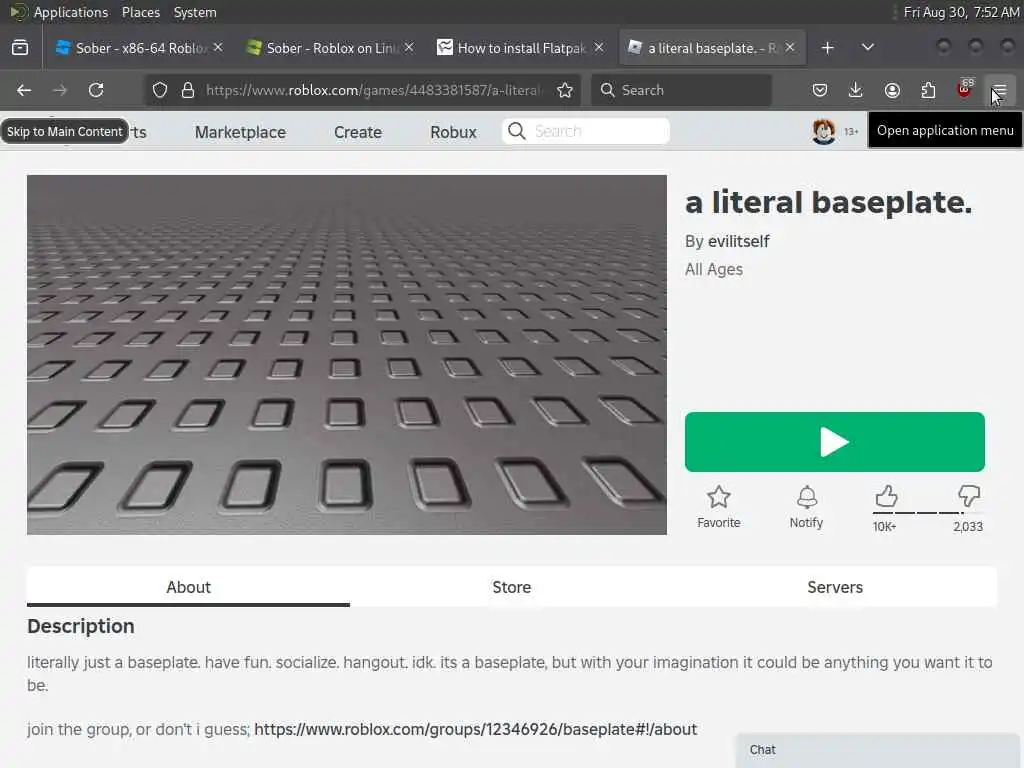Click the thumbs down dislike icon
Viewport: 1024px width, 768px height.
[968, 496]
